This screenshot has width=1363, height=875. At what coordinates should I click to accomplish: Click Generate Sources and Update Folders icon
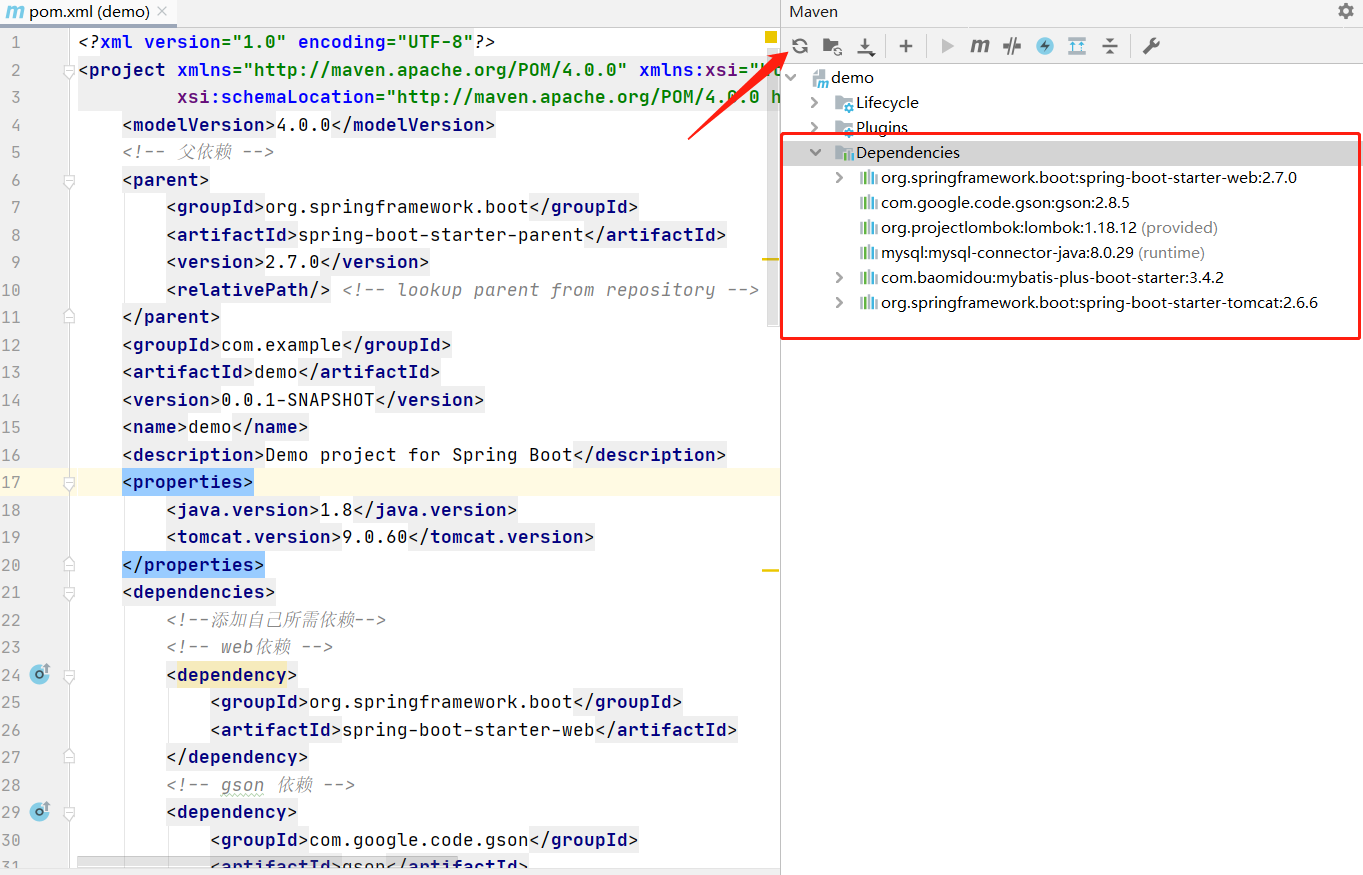pyautogui.click(x=832, y=46)
